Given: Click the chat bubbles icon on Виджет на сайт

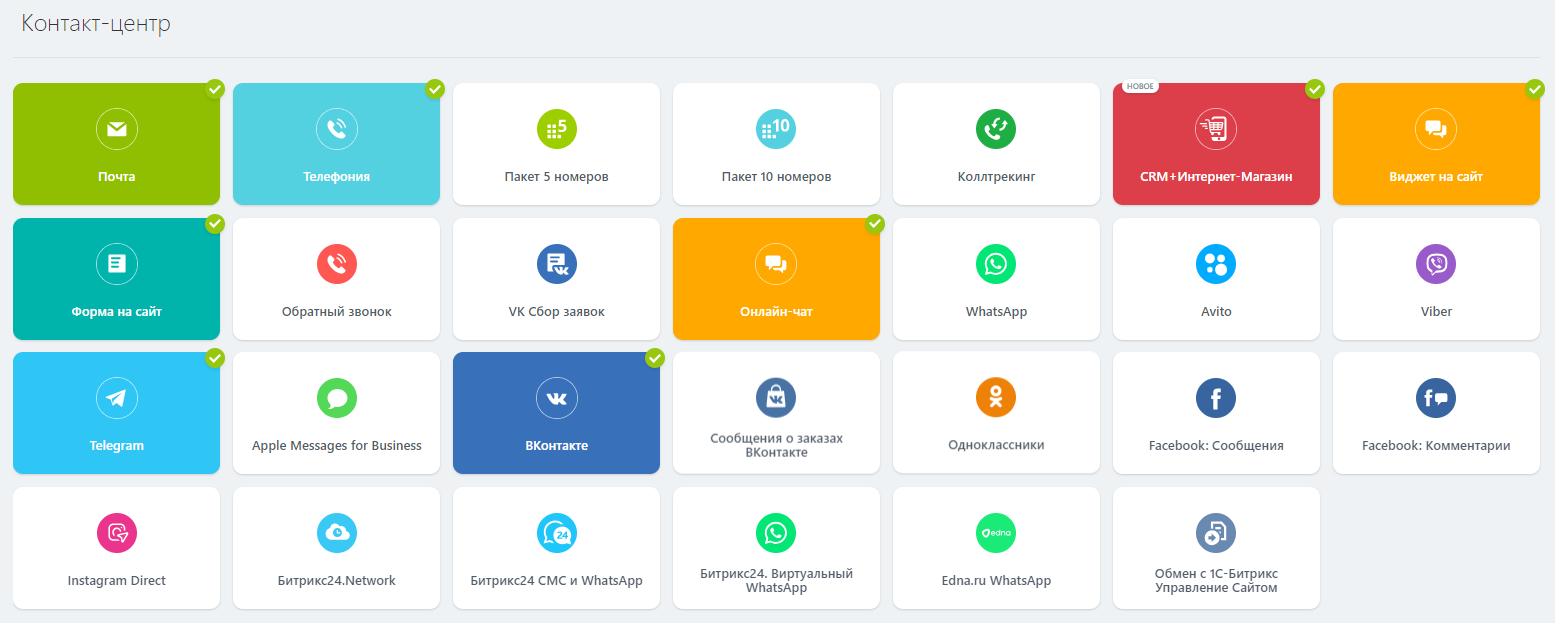Looking at the screenshot, I should [1436, 129].
